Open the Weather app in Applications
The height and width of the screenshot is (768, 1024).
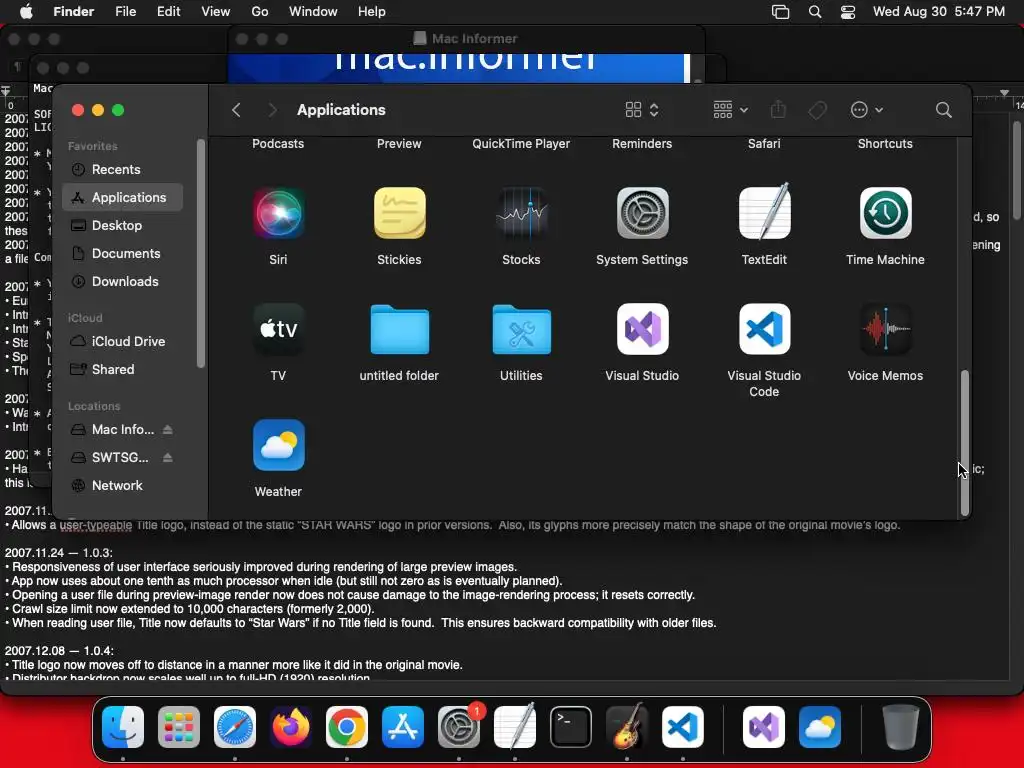[278, 445]
